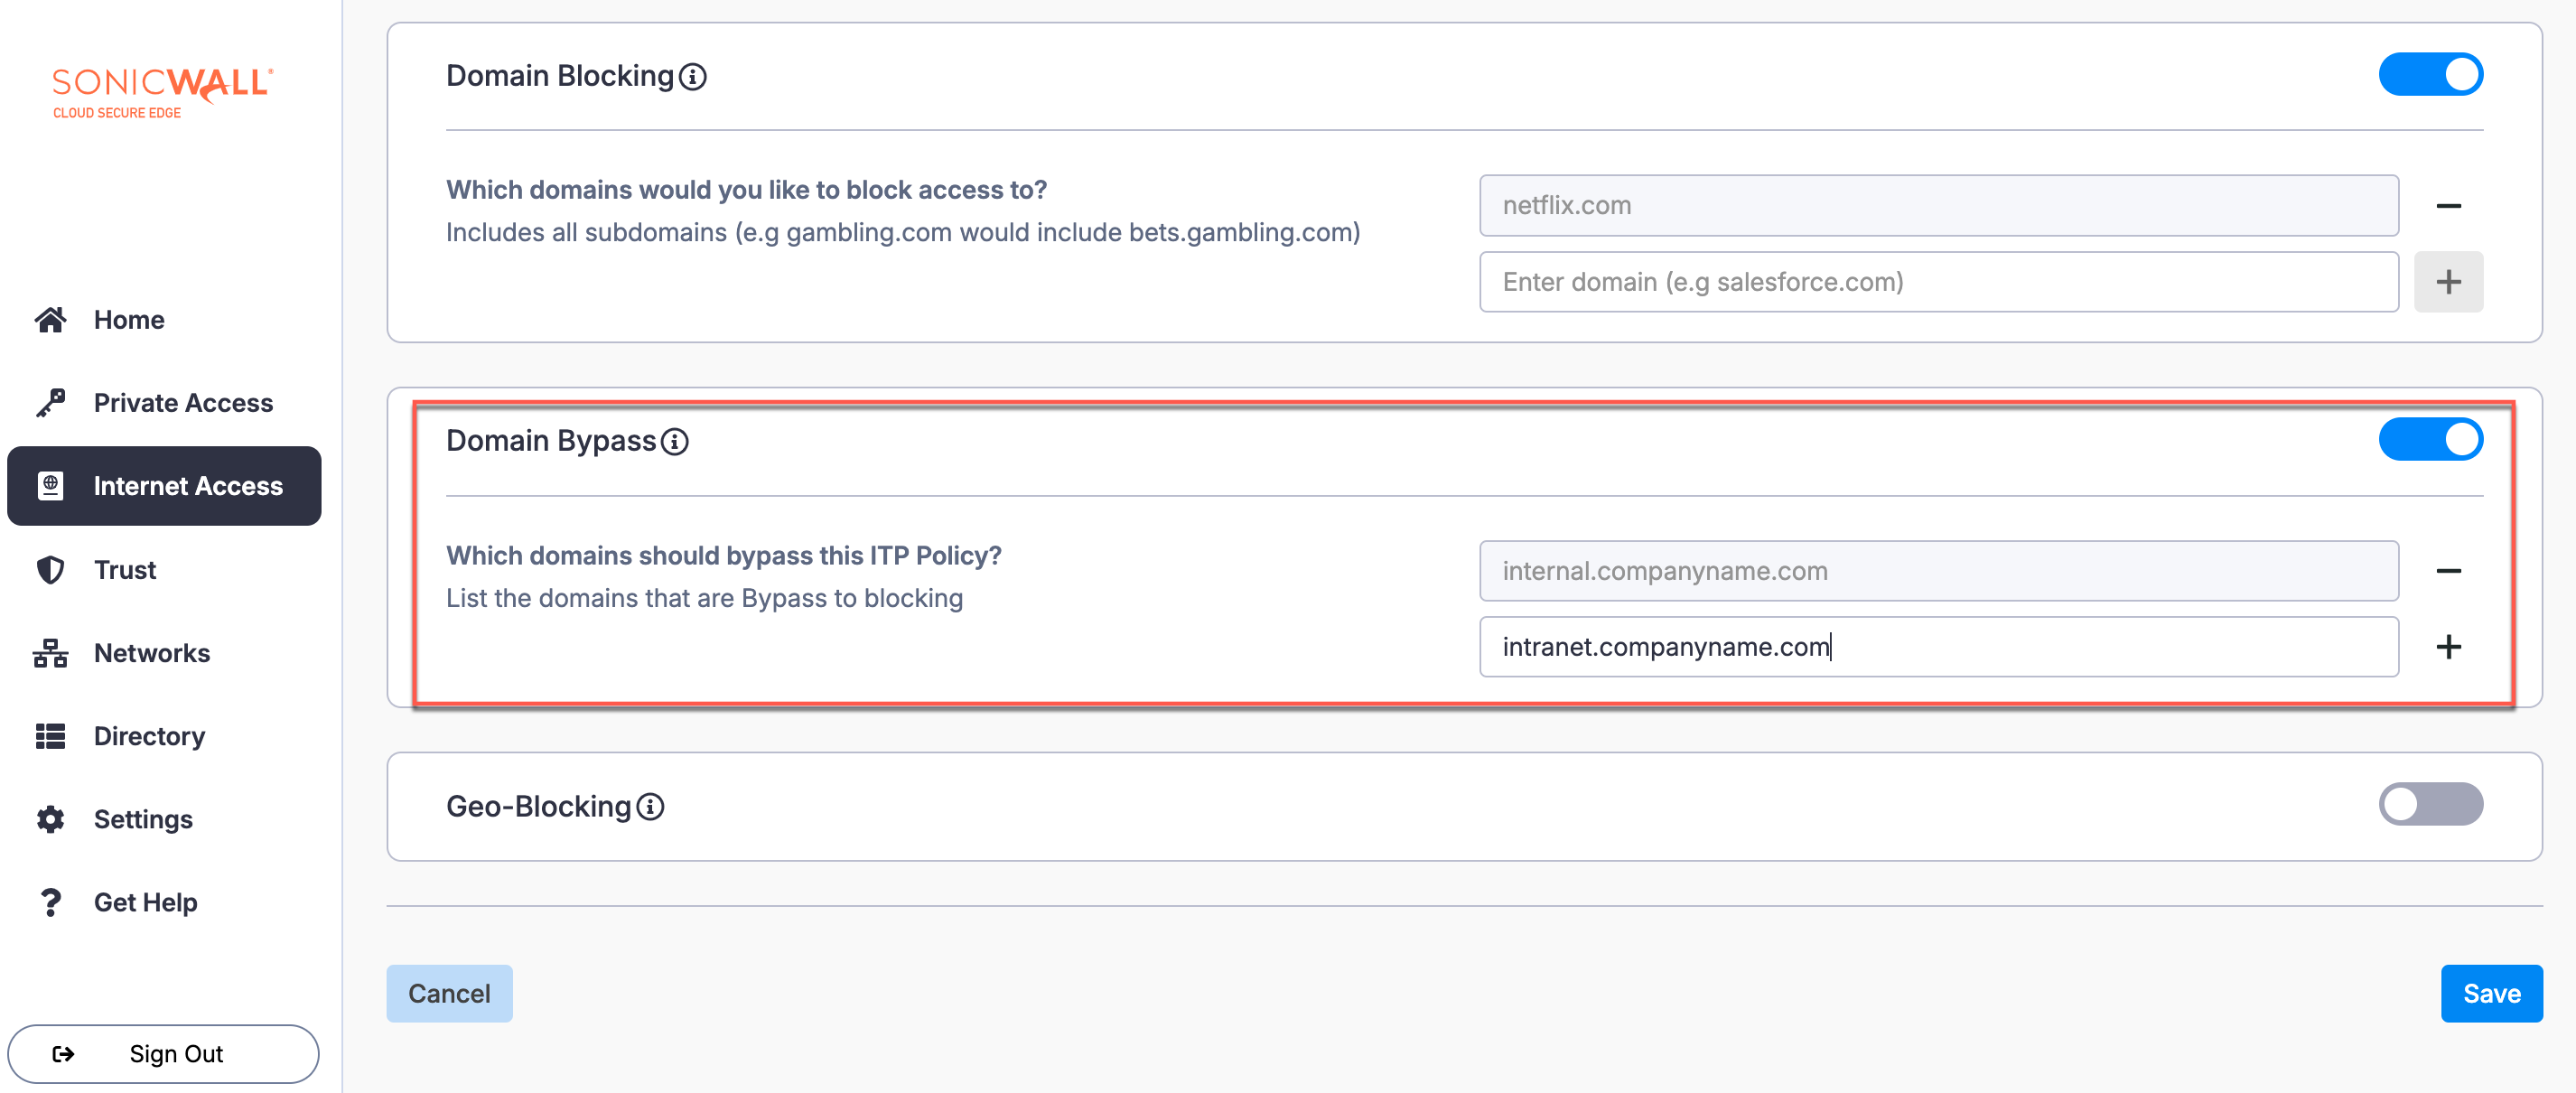The height and width of the screenshot is (1093, 2576).
Task: Remove internal.companyname.com bypass entry
Action: tap(2448, 571)
